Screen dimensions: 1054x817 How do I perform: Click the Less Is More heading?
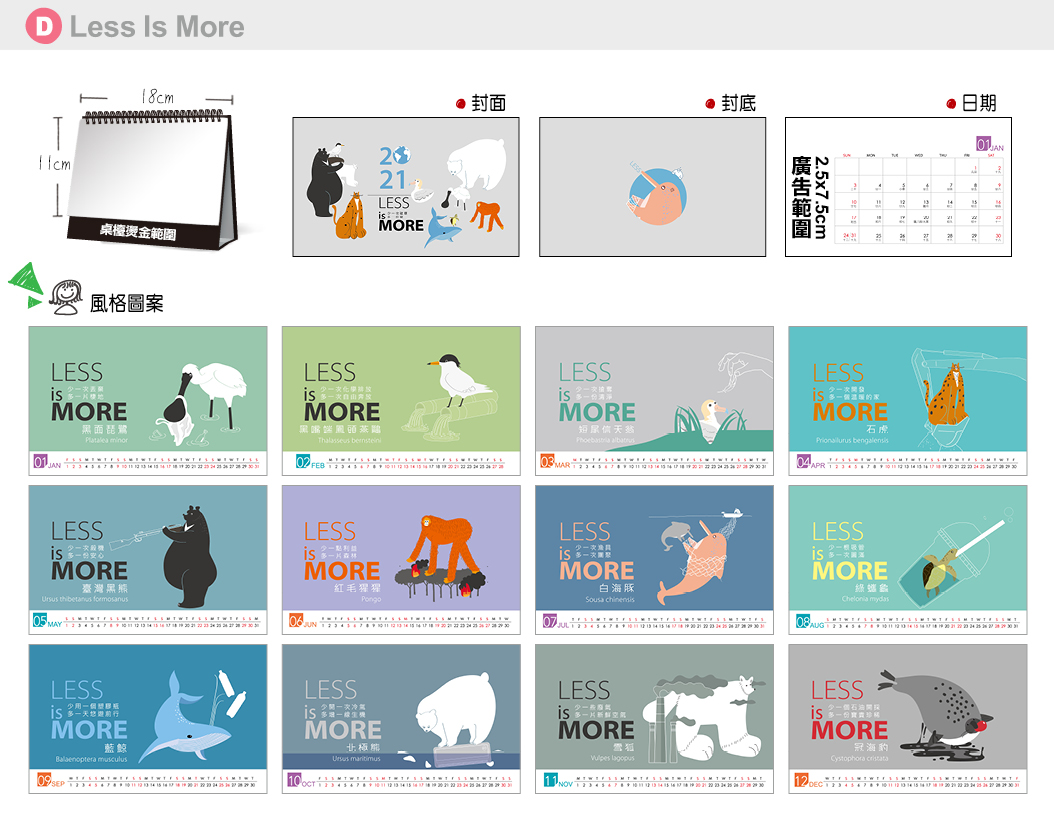[x=157, y=27]
